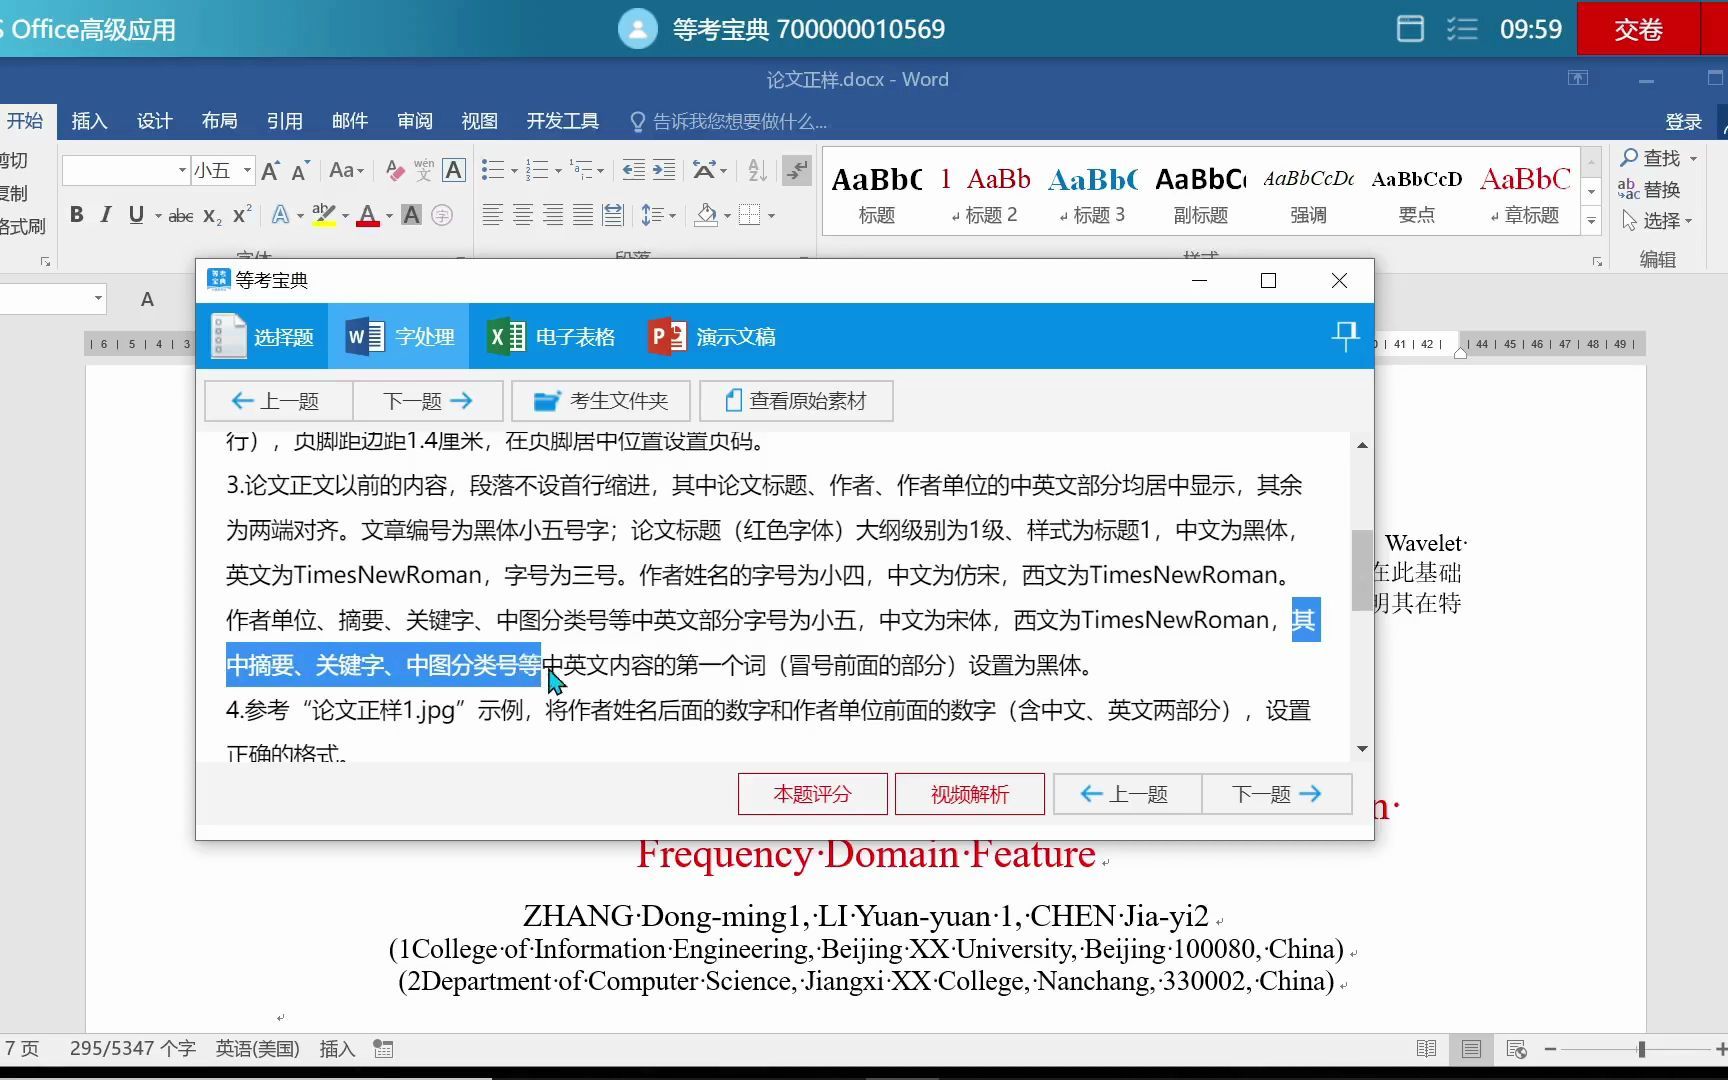This screenshot has height=1080, width=1728.
Task: Switch to web layout view icon
Action: [1516, 1049]
